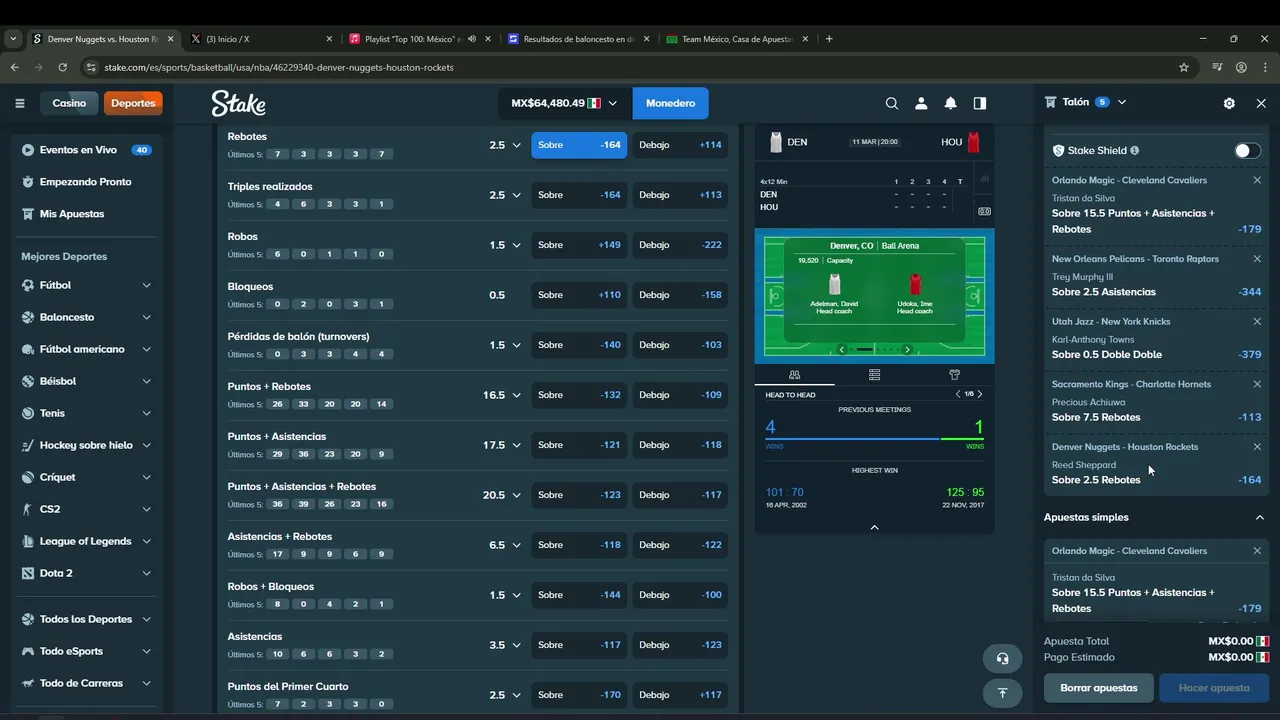Switch to Deportes tab

coord(133,103)
